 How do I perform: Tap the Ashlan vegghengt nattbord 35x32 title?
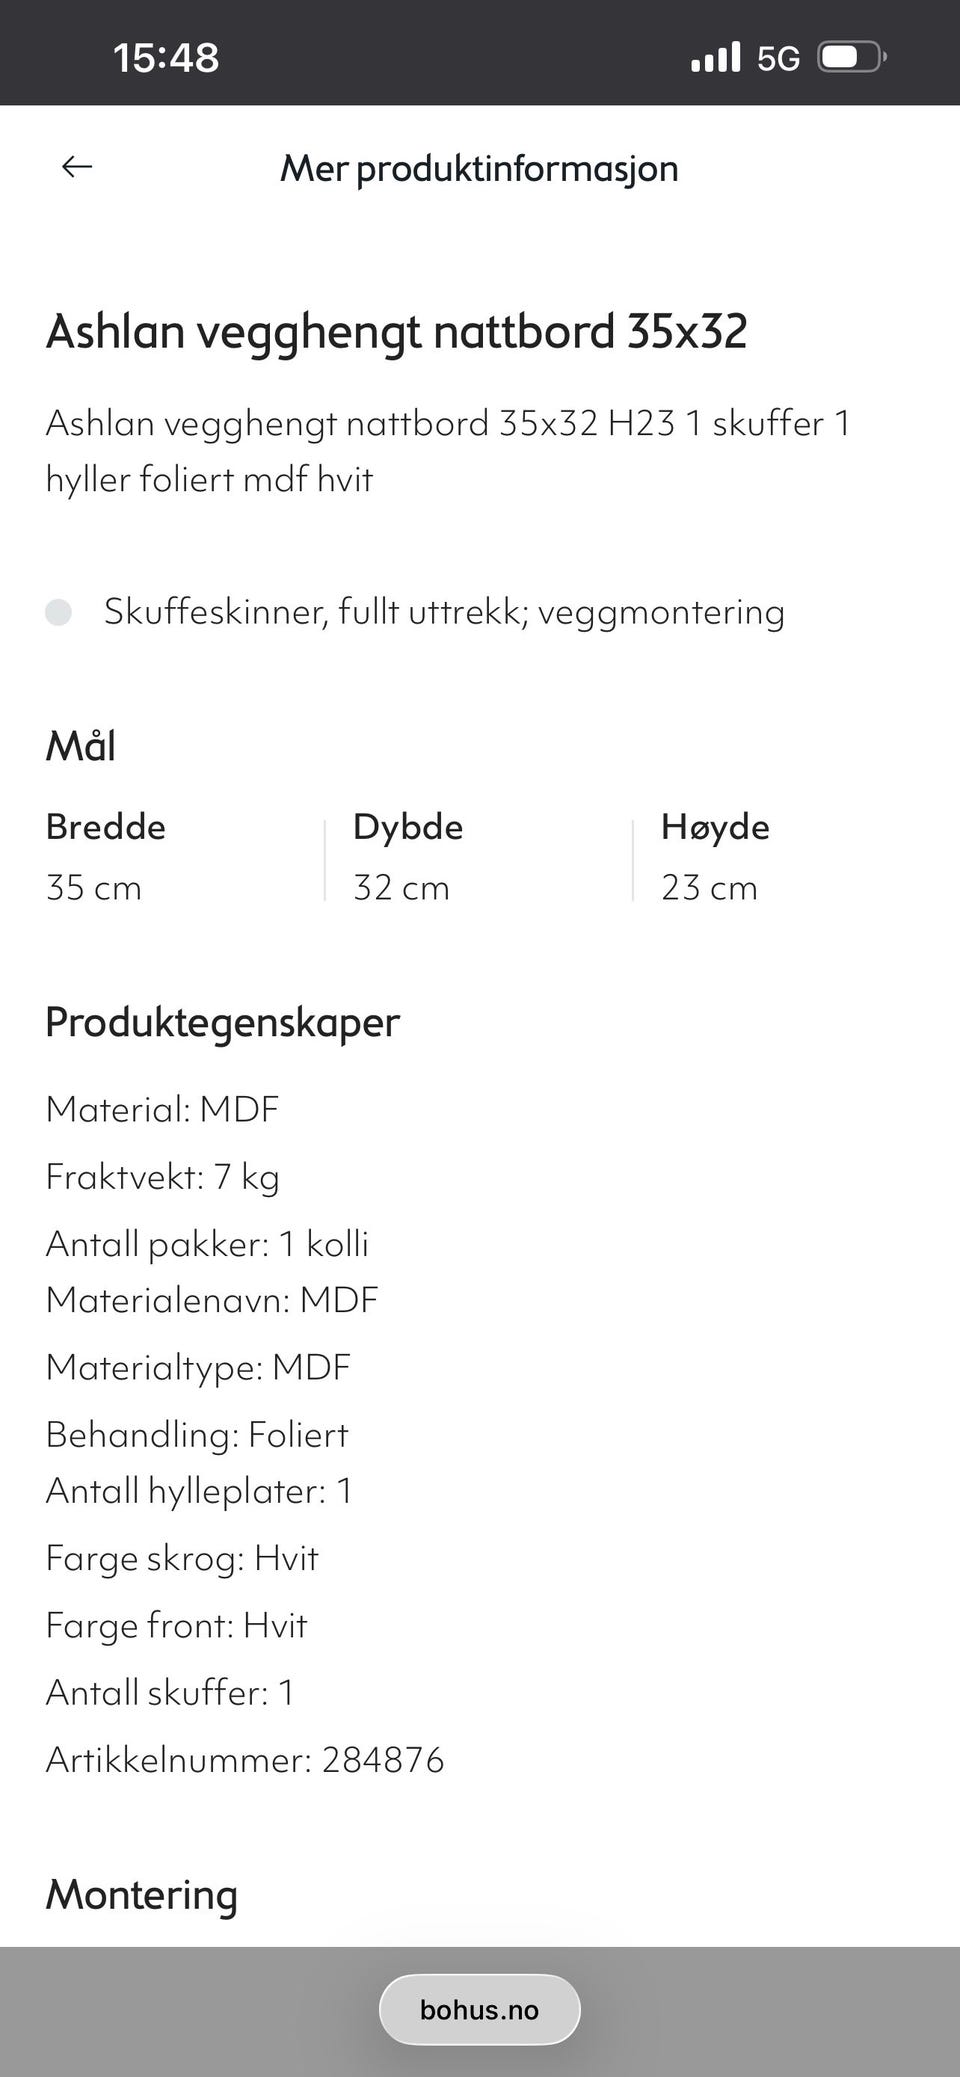(x=398, y=333)
